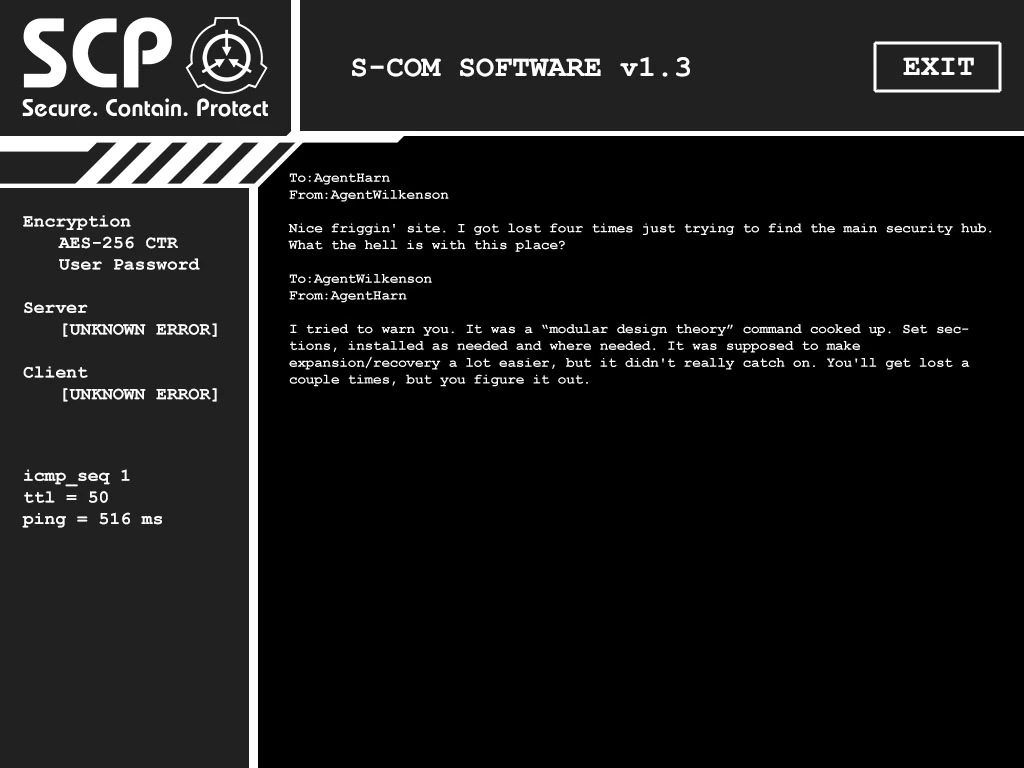The image size is (1024, 768).
Task: Click the S-COM SOFTWARE v1.3 title
Action: [520, 68]
